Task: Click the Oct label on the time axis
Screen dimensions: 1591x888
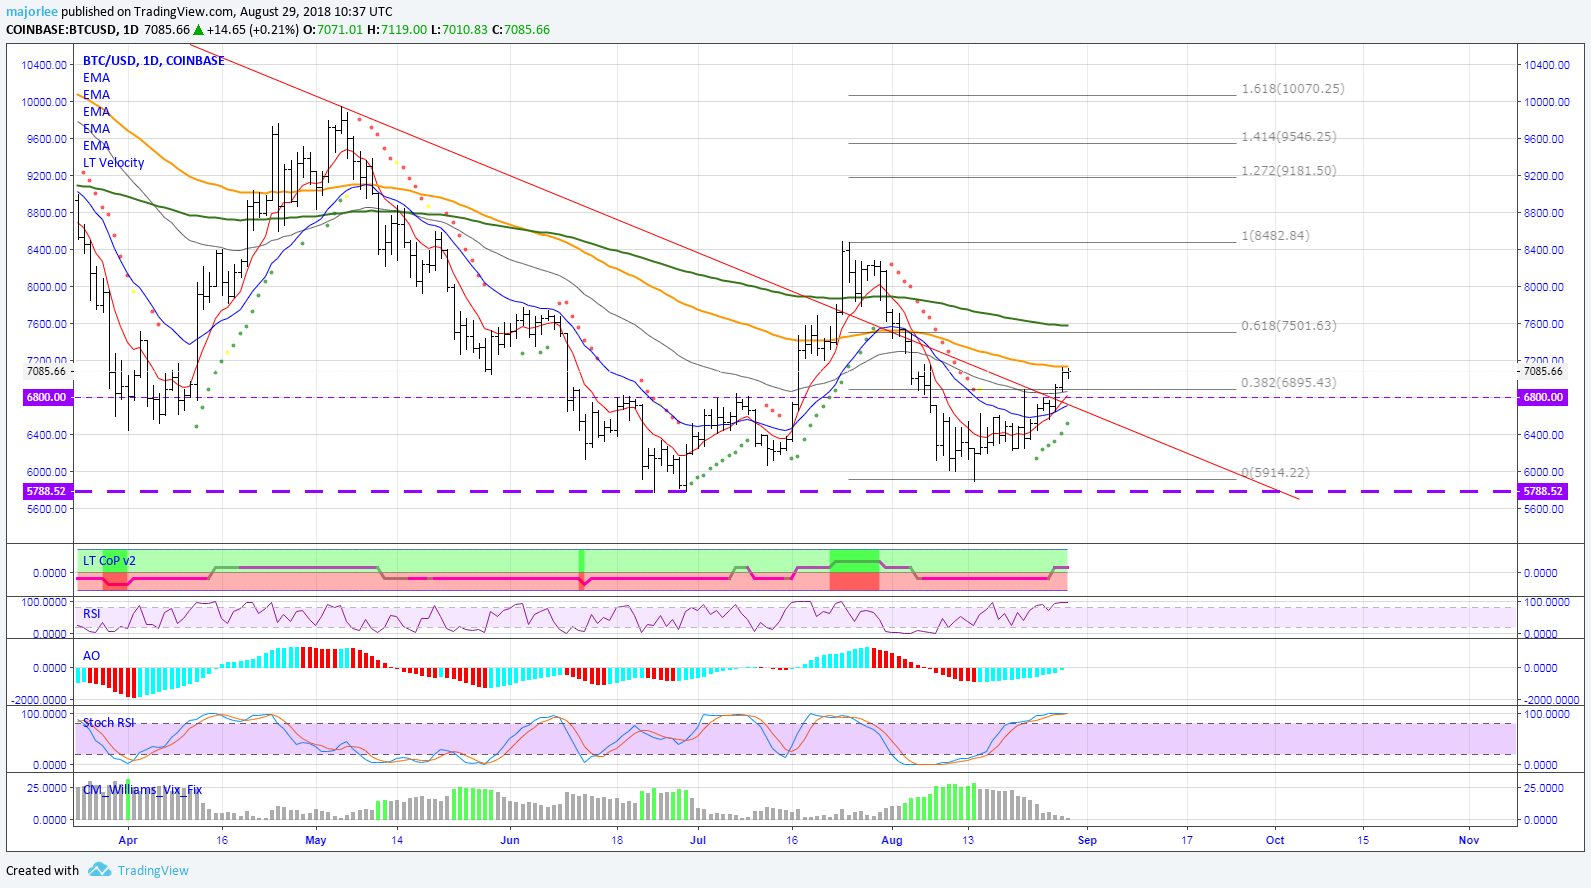Action: click(1275, 841)
